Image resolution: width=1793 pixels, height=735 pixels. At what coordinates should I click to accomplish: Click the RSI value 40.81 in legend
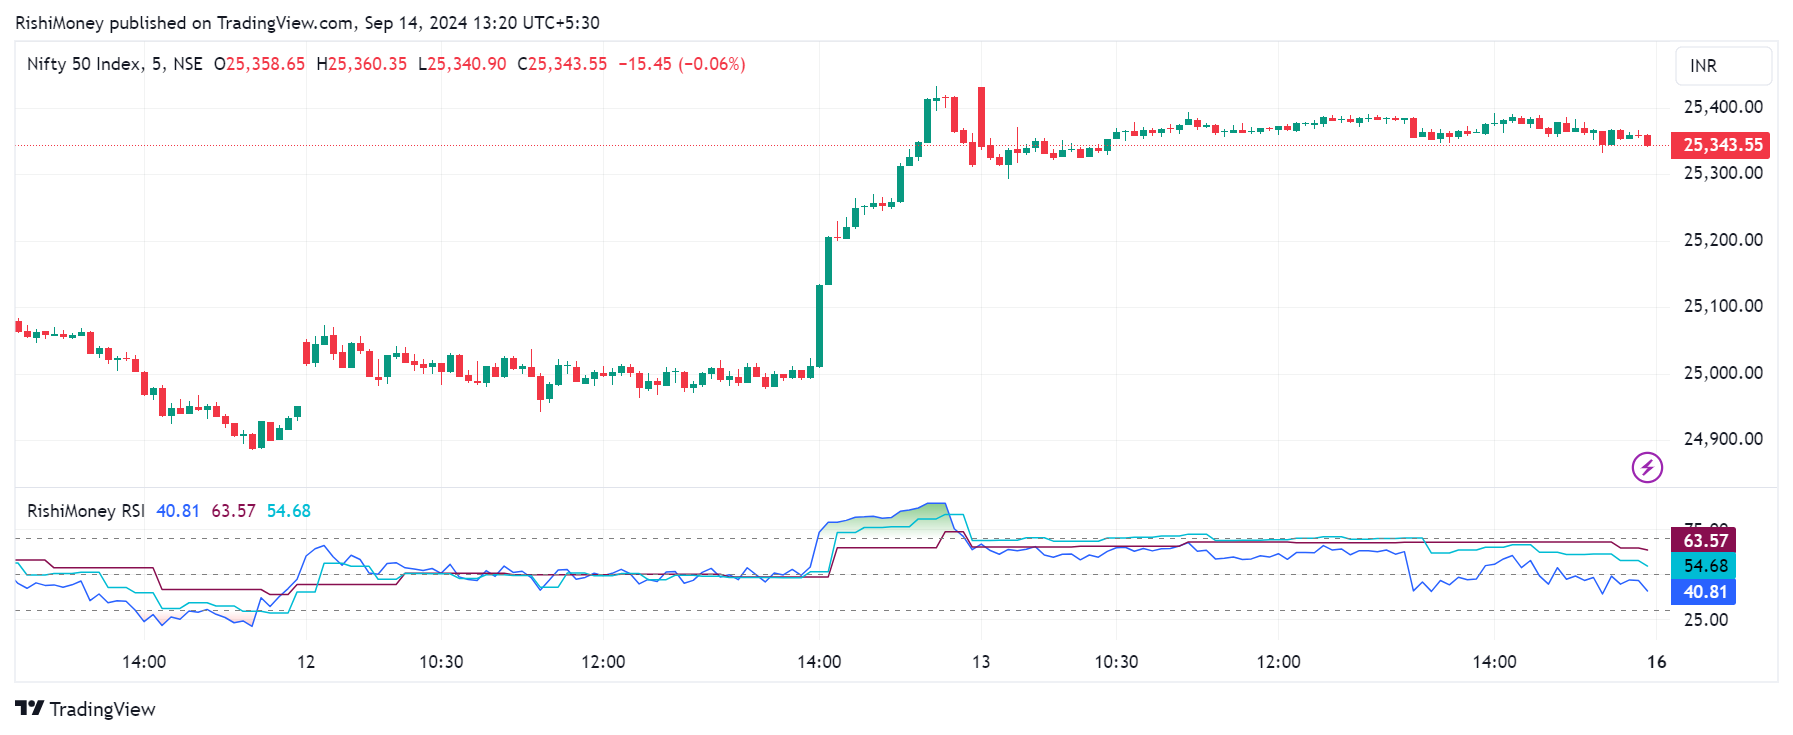(178, 511)
